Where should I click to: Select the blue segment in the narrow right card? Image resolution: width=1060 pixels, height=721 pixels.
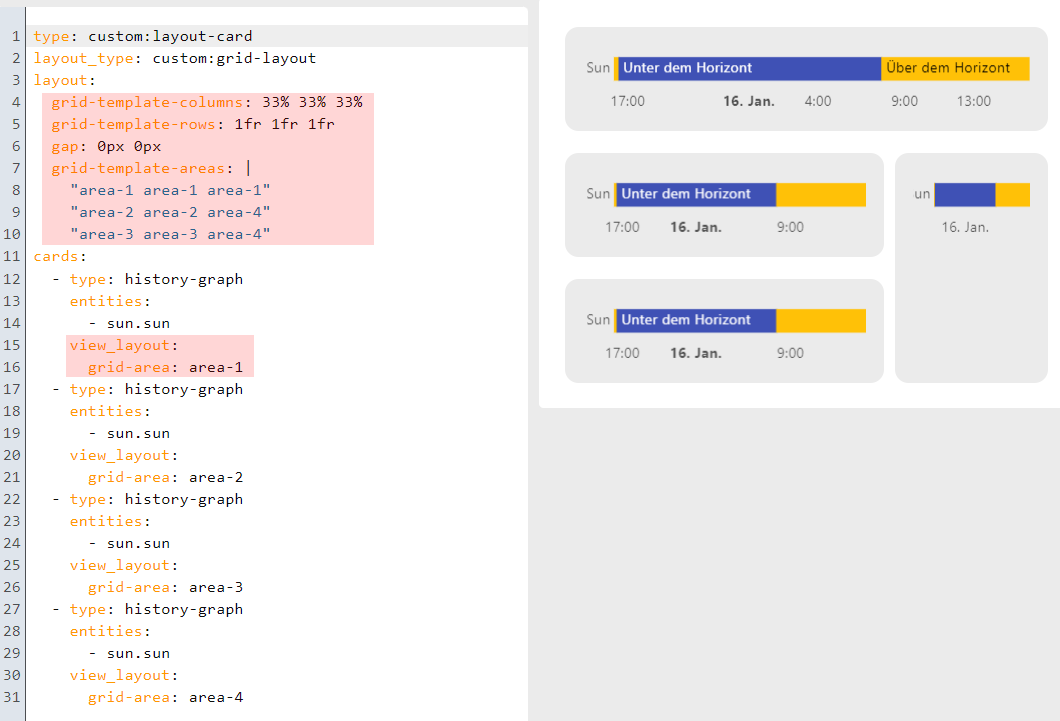[x=965, y=195]
